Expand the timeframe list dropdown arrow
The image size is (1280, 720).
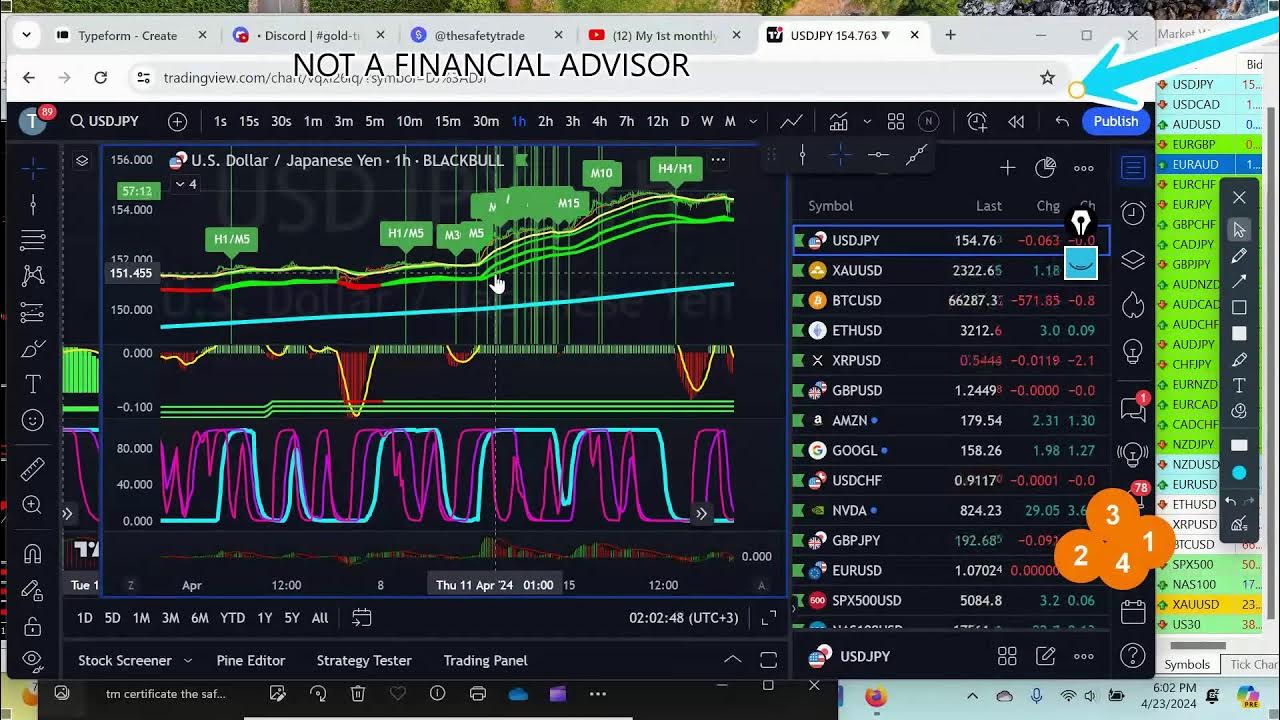pos(753,121)
